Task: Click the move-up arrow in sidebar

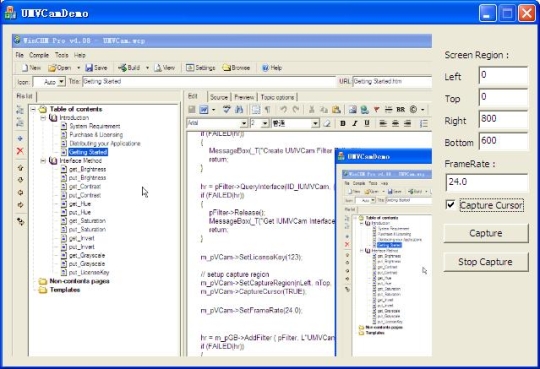Action: click(20, 168)
